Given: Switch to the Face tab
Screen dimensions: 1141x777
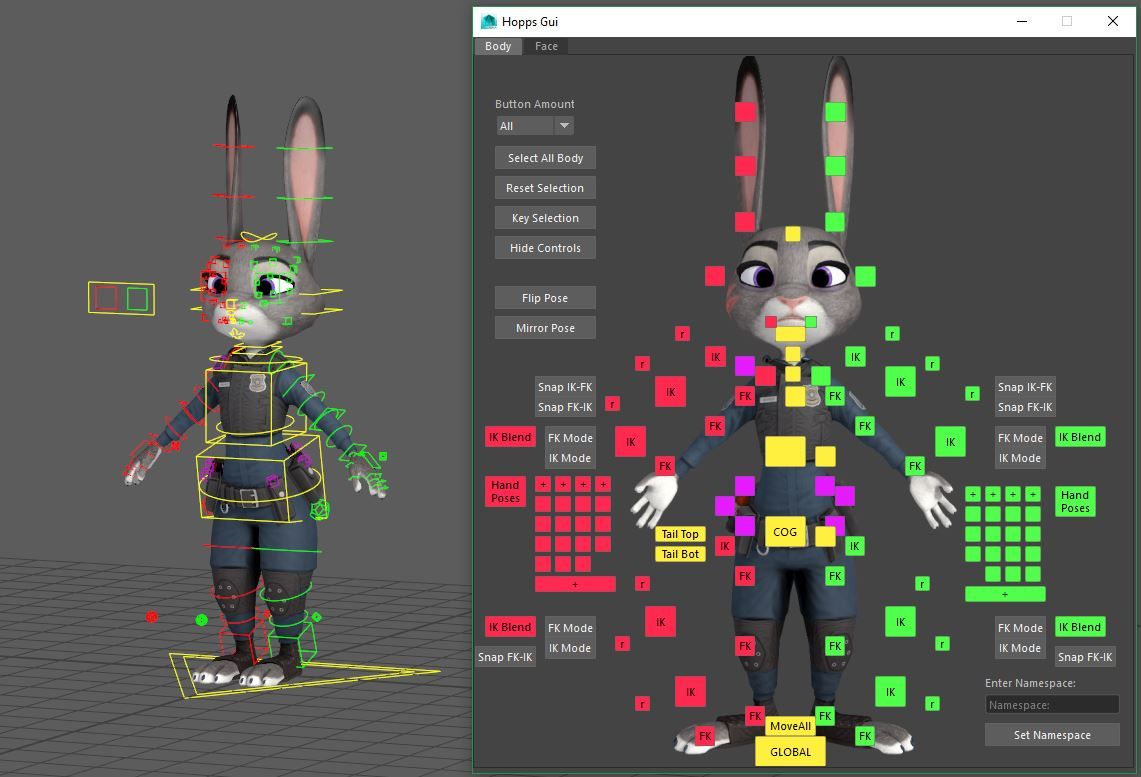Looking at the screenshot, I should (x=546, y=45).
